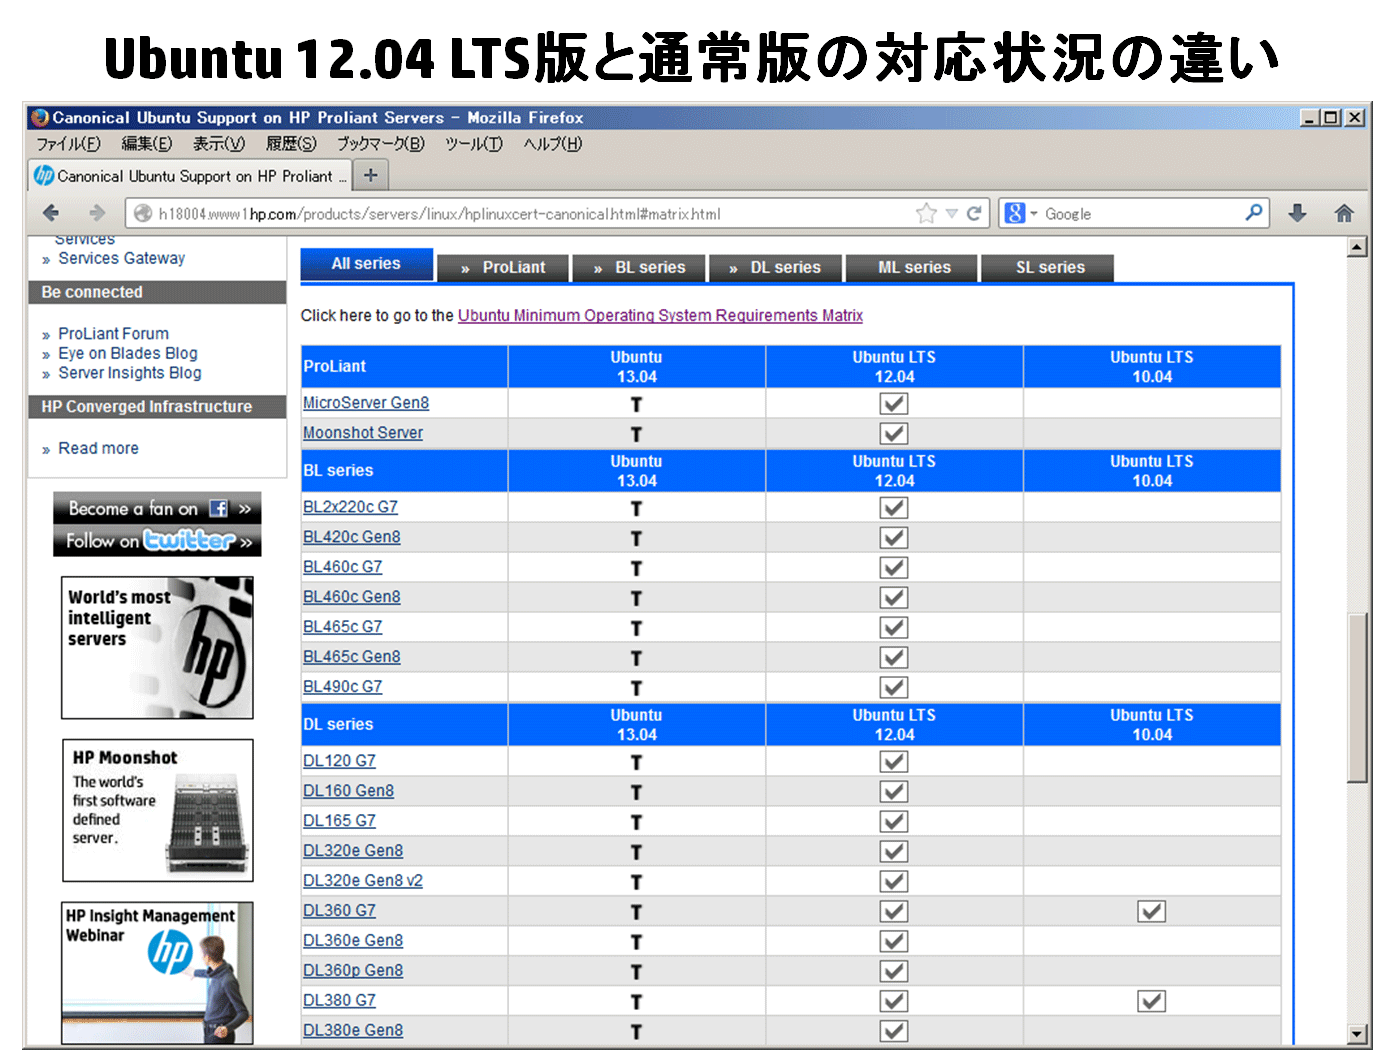The image size is (1383, 1051).
Task: Click Follow on Twitter banner
Action: [157, 541]
